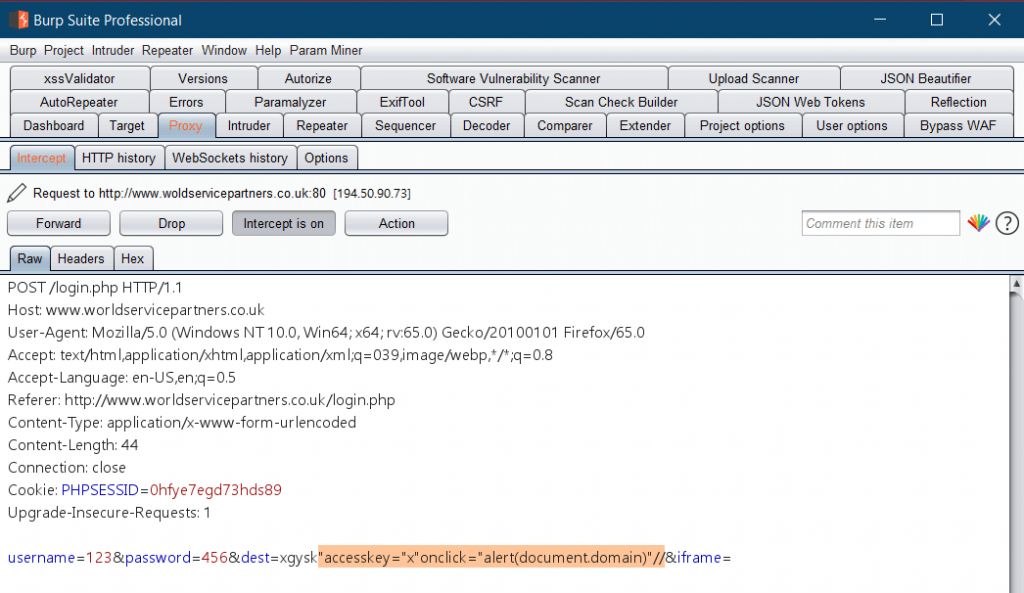The width and height of the screenshot is (1024, 593).
Task: Open the Action dropdown menu
Action: pyautogui.click(x=396, y=223)
